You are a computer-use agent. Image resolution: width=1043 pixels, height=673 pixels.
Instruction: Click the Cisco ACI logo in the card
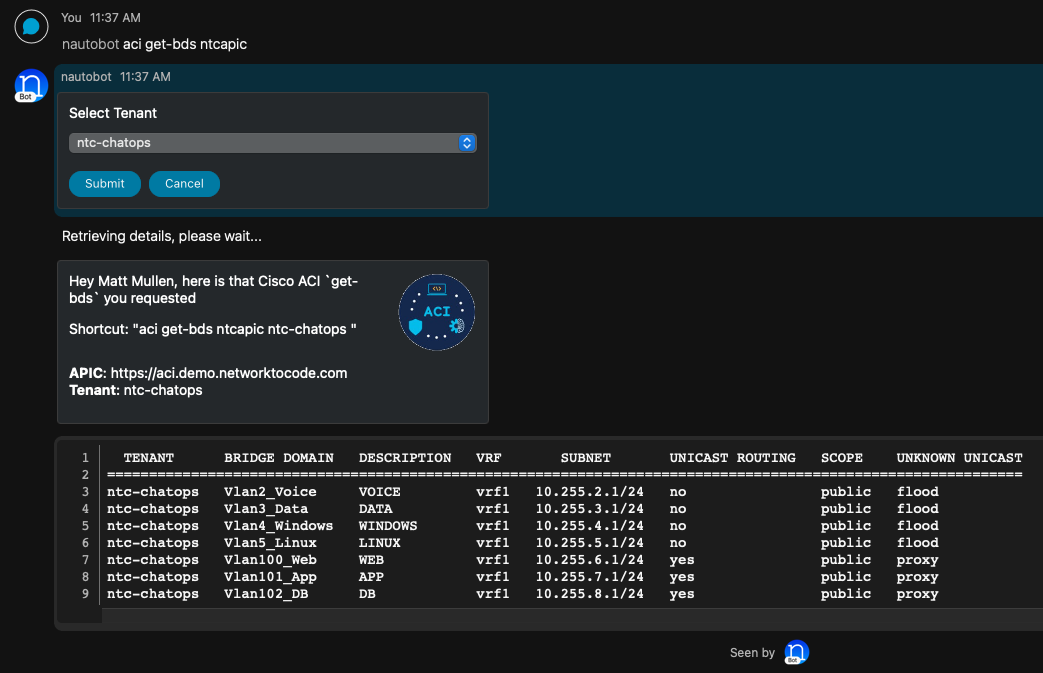point(436,312)
